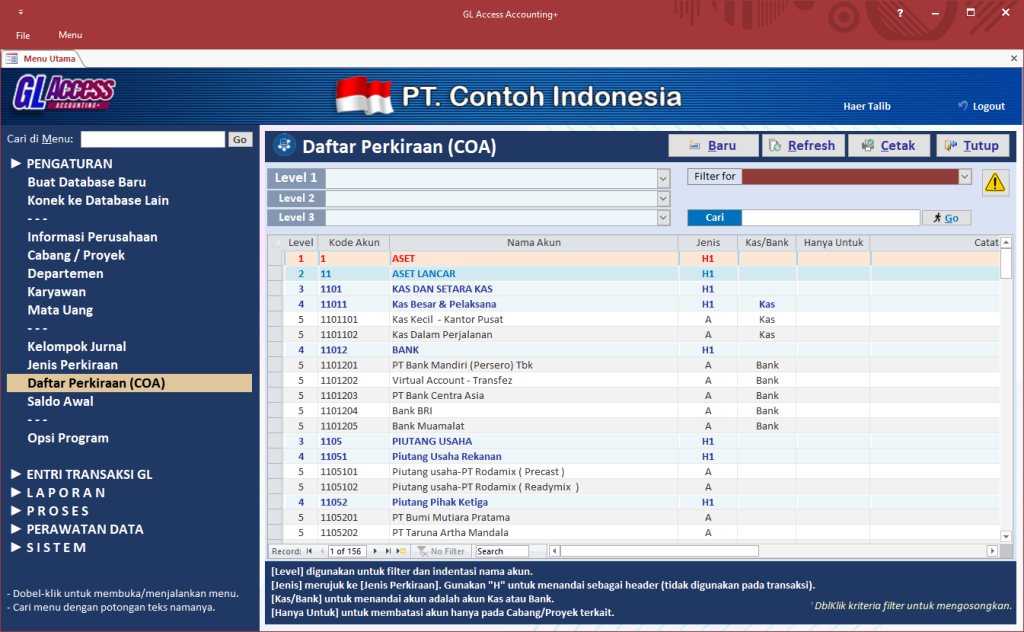Open the Filter for dropdown arrow

coord(964,177)
